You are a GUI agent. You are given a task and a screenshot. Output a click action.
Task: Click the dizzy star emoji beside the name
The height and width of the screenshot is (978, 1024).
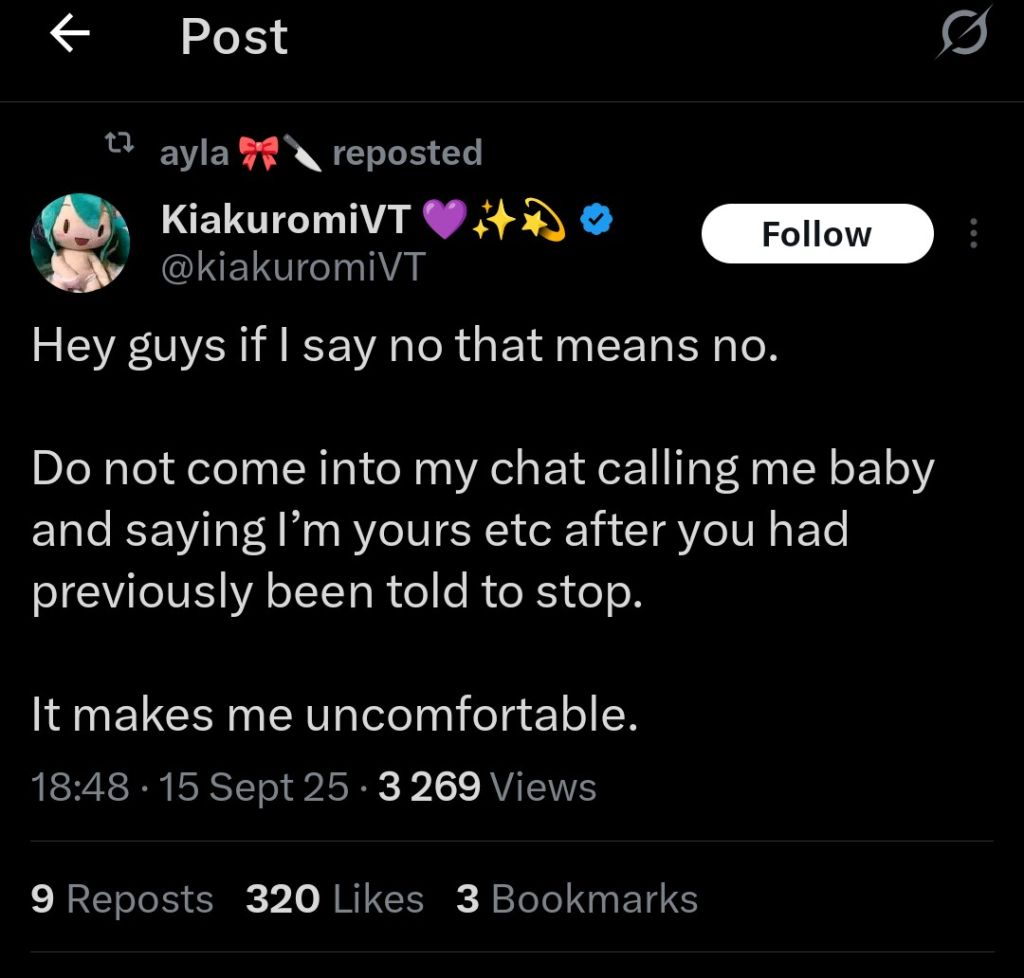pos(543,219)
